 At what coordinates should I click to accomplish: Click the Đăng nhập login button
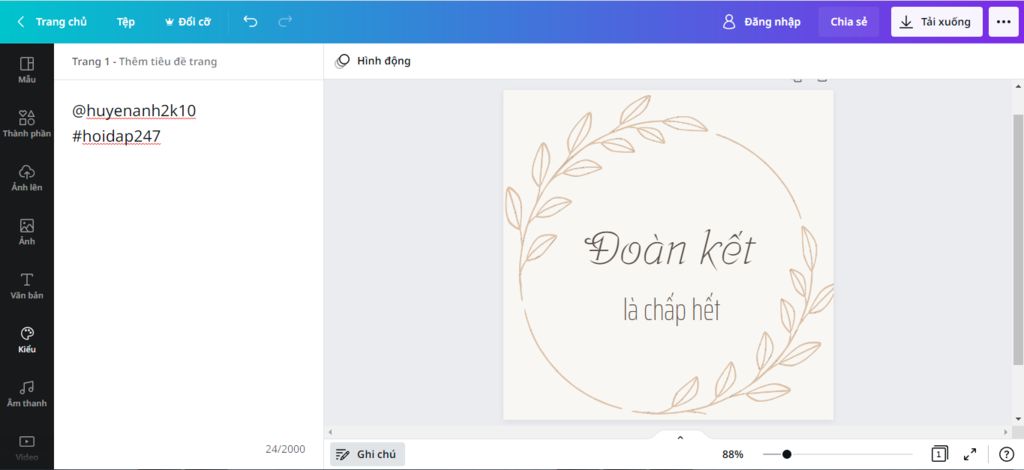[x=761, y=22]
